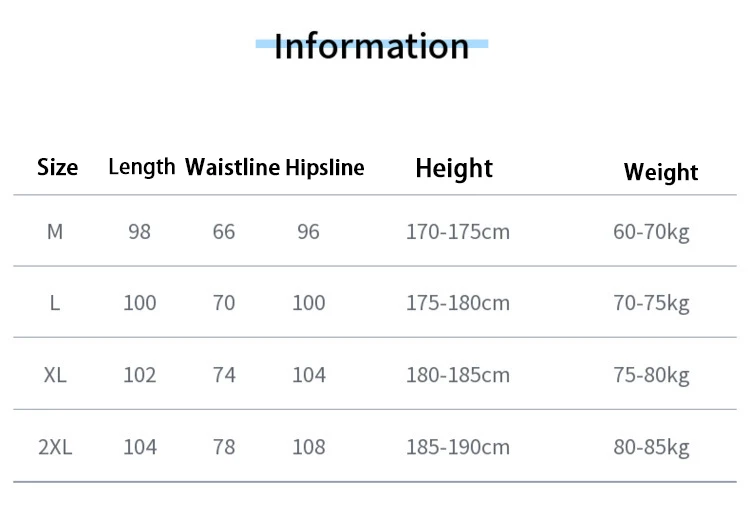Select the Size column header
This screenshot has width=750, height=516.
tap(57, 168)
